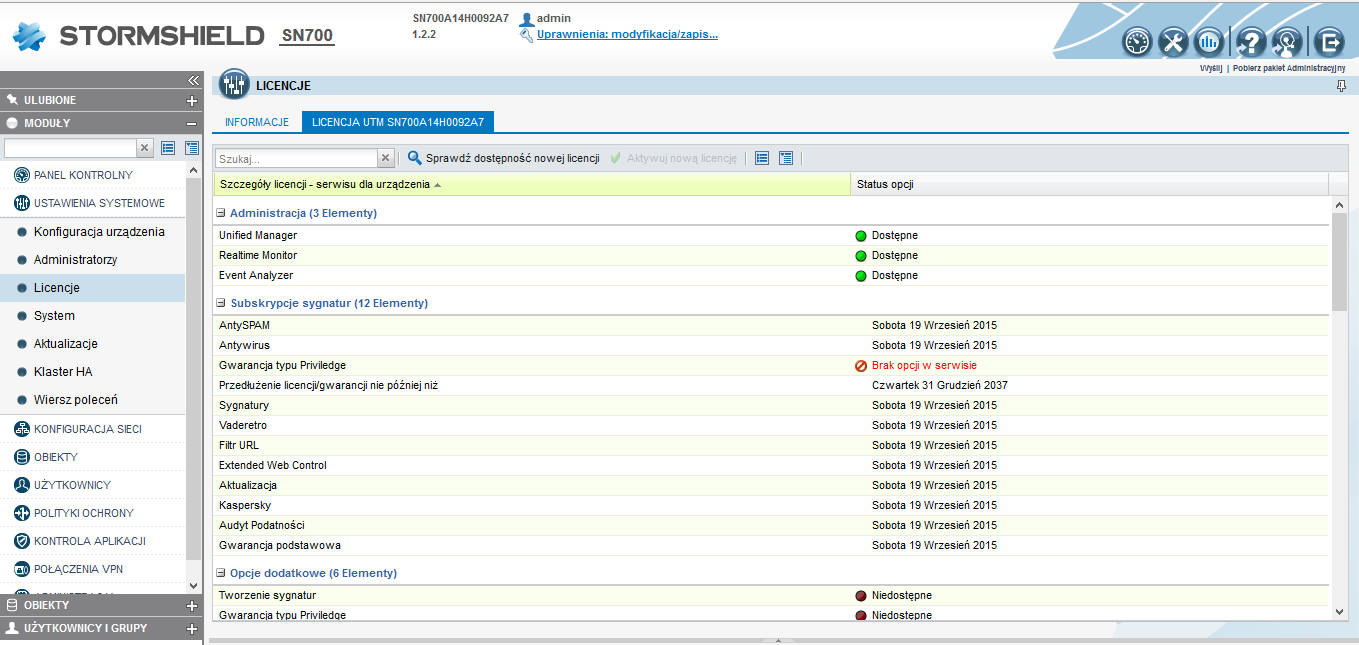Open System sidebar item
1359x645 pixels.
click(x=54, y=316)
